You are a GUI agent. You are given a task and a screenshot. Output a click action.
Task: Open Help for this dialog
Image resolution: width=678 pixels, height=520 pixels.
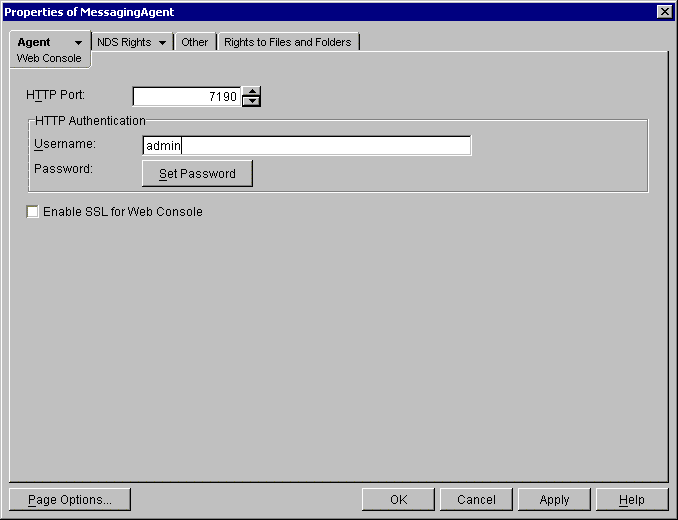(632, 500)
